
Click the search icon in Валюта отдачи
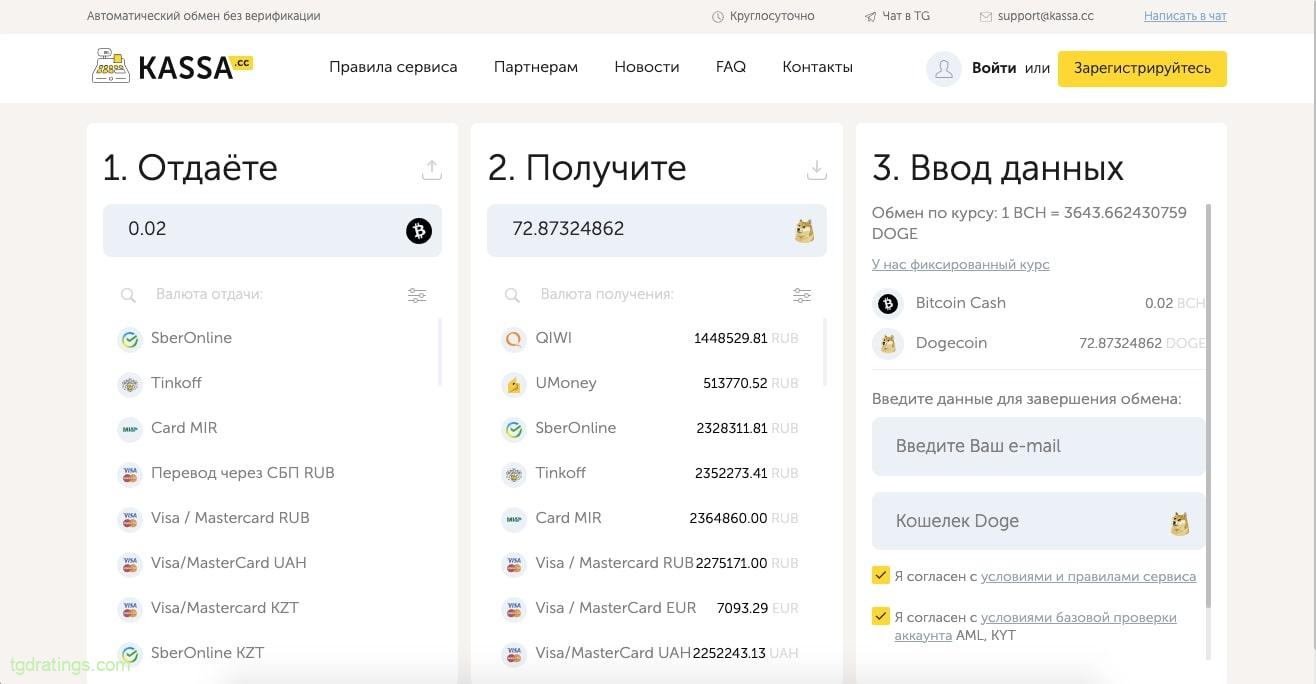(x=128, y=295)
